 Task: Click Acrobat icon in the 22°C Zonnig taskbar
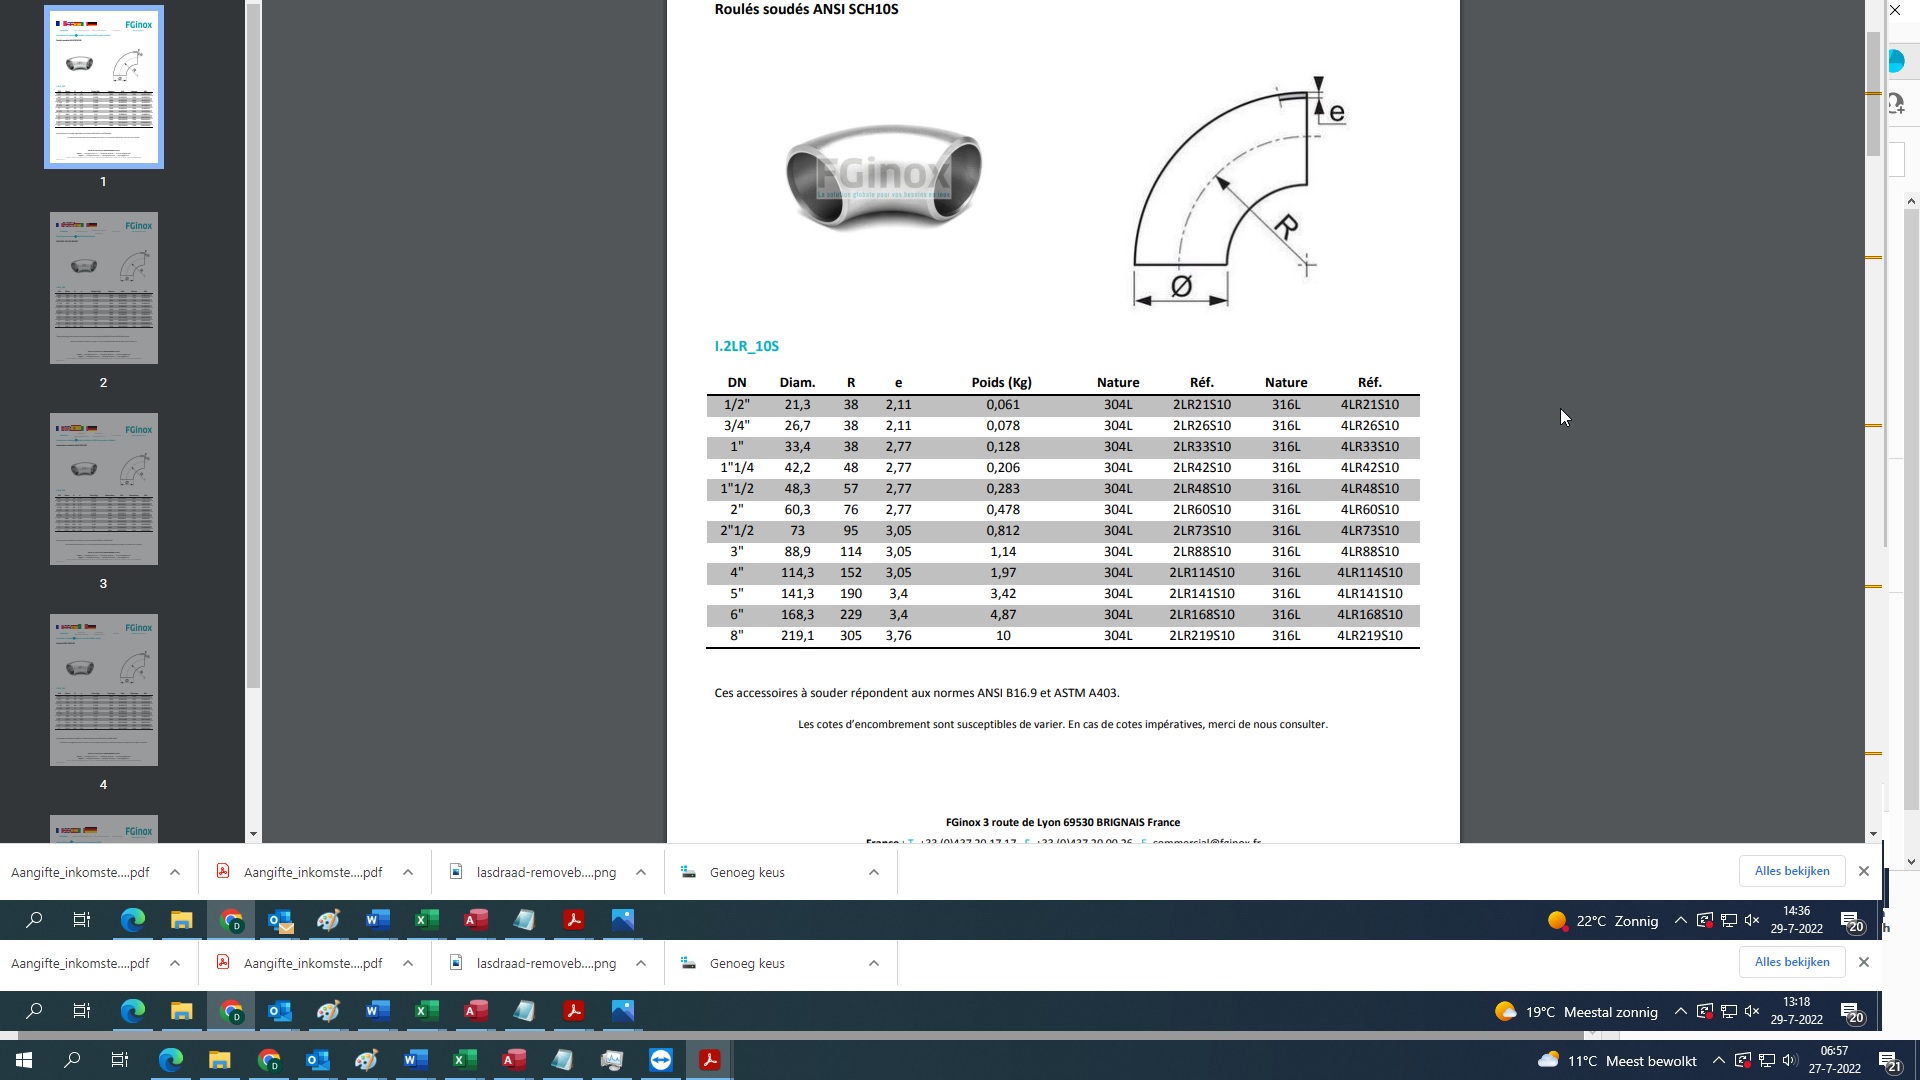[x=574, y=921]
